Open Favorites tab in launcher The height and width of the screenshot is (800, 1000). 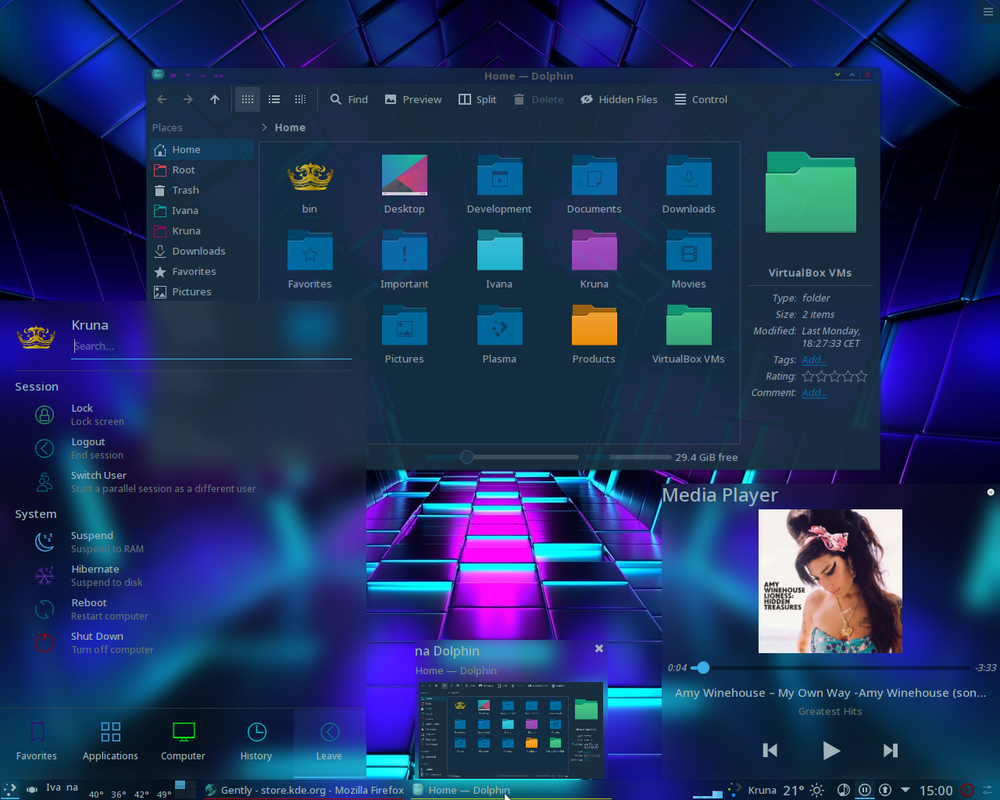click(x=36, y=742)
